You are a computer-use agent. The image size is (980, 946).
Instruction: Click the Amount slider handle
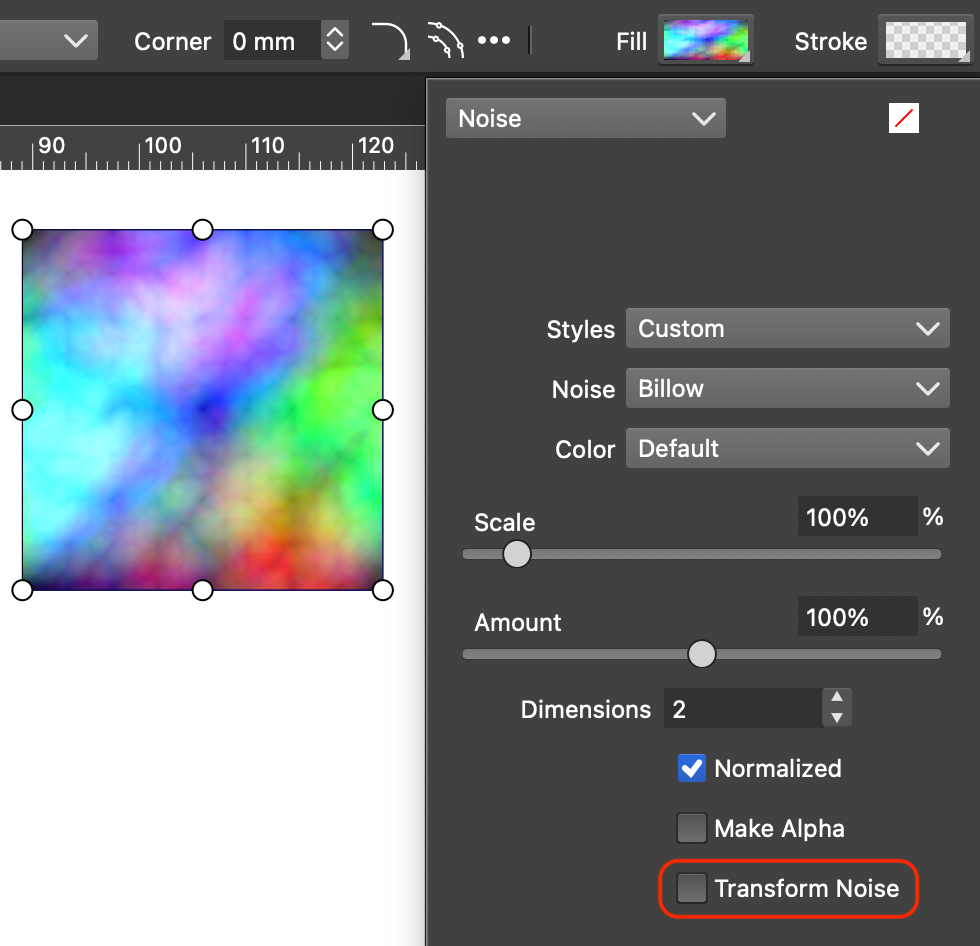[x=702, y=654]
